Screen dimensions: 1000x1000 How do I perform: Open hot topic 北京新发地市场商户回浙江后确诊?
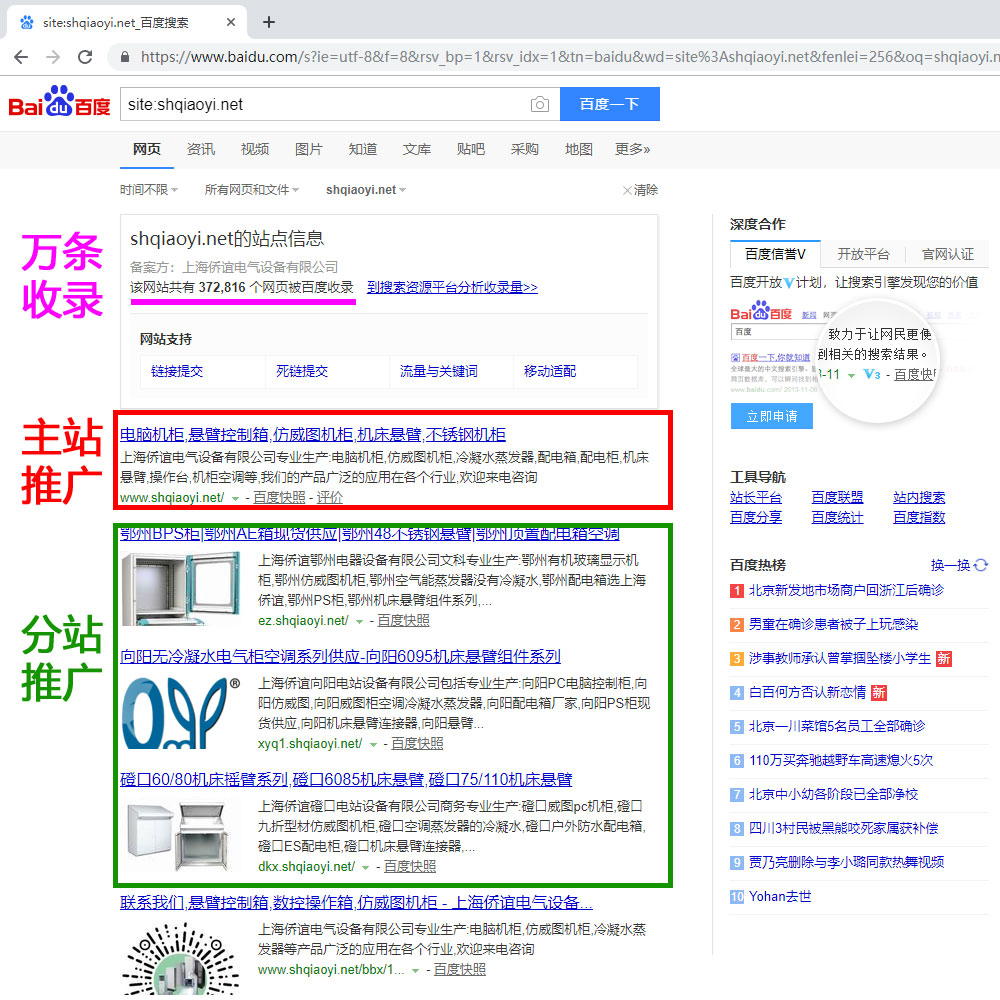846,591
